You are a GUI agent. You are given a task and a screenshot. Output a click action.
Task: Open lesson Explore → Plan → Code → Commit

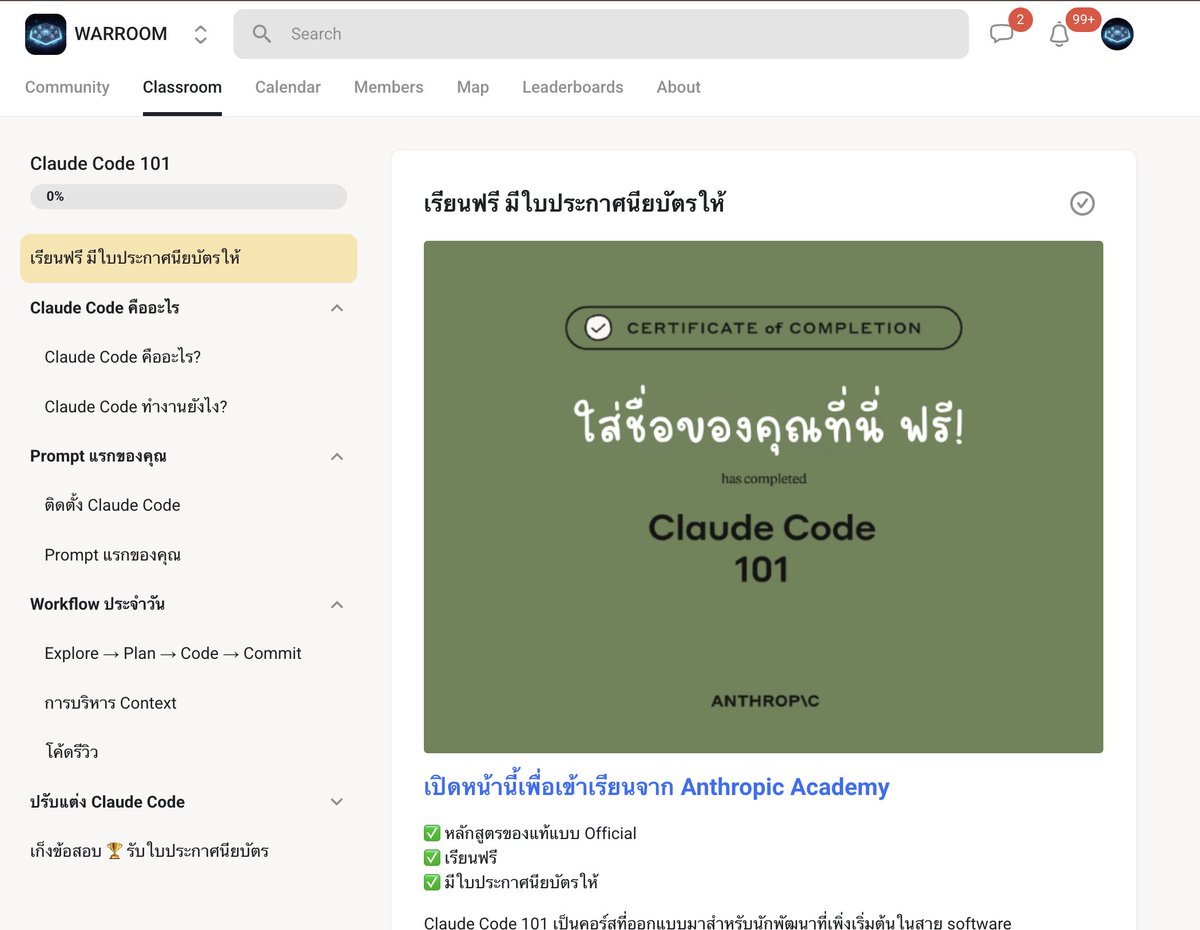[173, 653]
